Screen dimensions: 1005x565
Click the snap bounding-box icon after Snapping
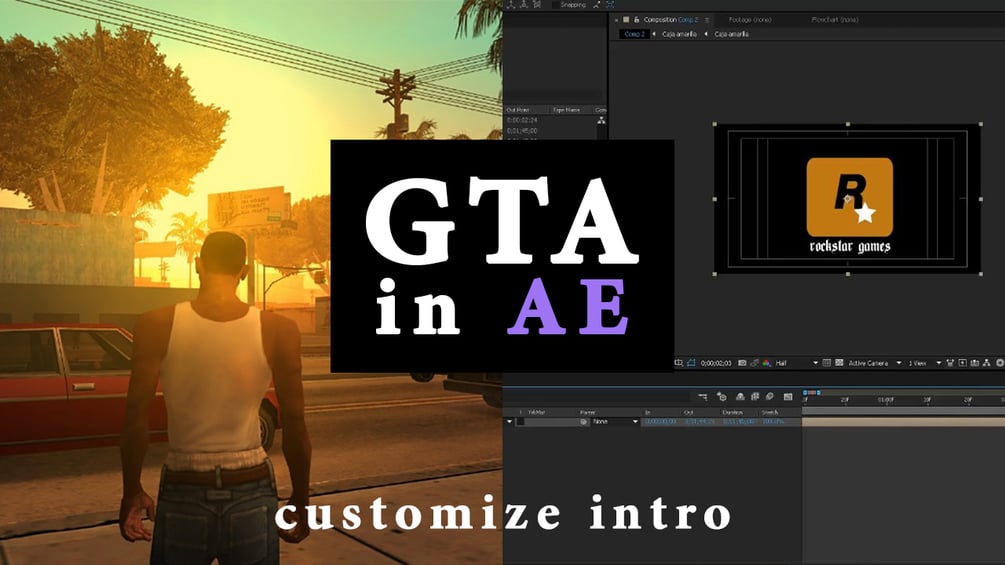coord(610,4)
